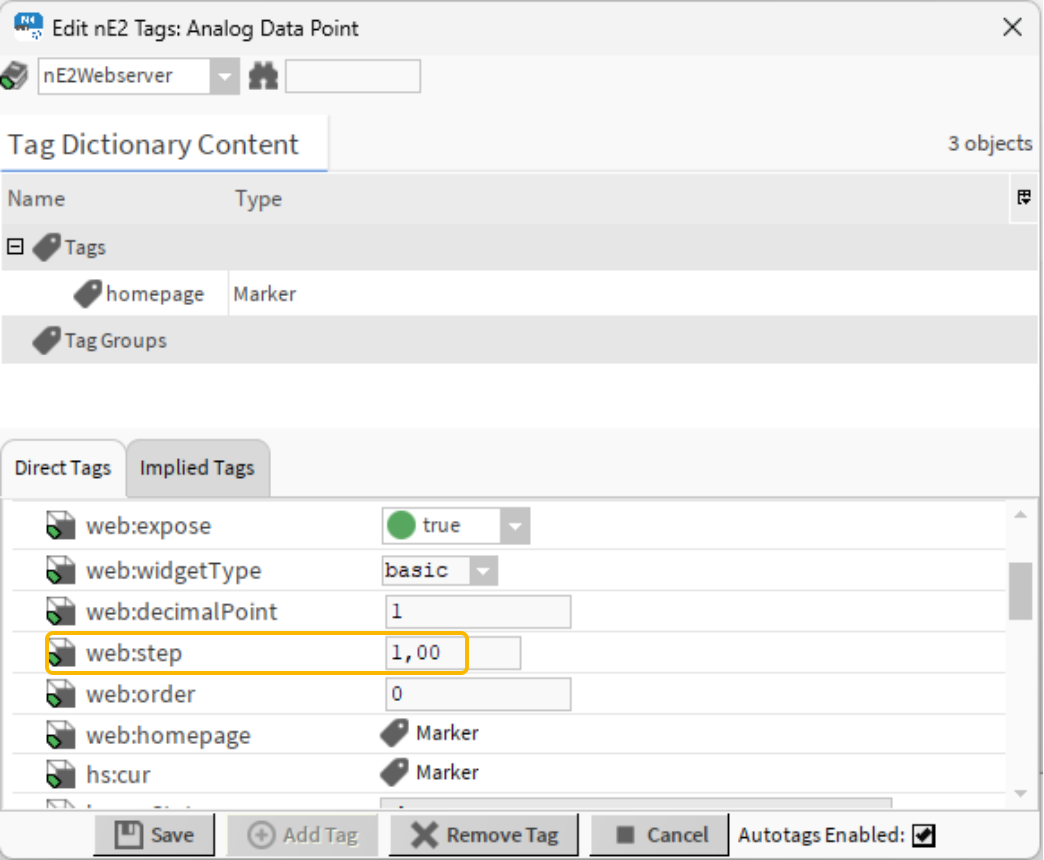Select the Direct Tags tab
1044x860 pixels.
tap(63, 467)
